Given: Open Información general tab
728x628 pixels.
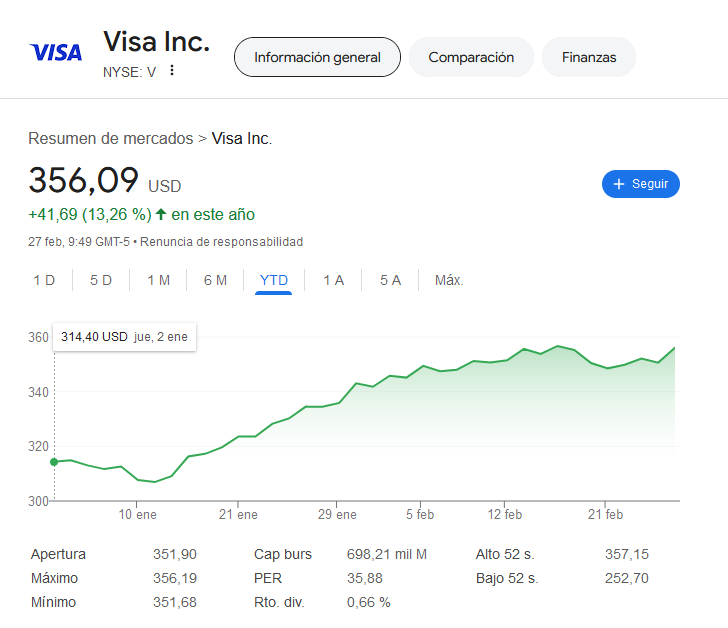Looking at the screenshot, I should (x=317, y=57).
